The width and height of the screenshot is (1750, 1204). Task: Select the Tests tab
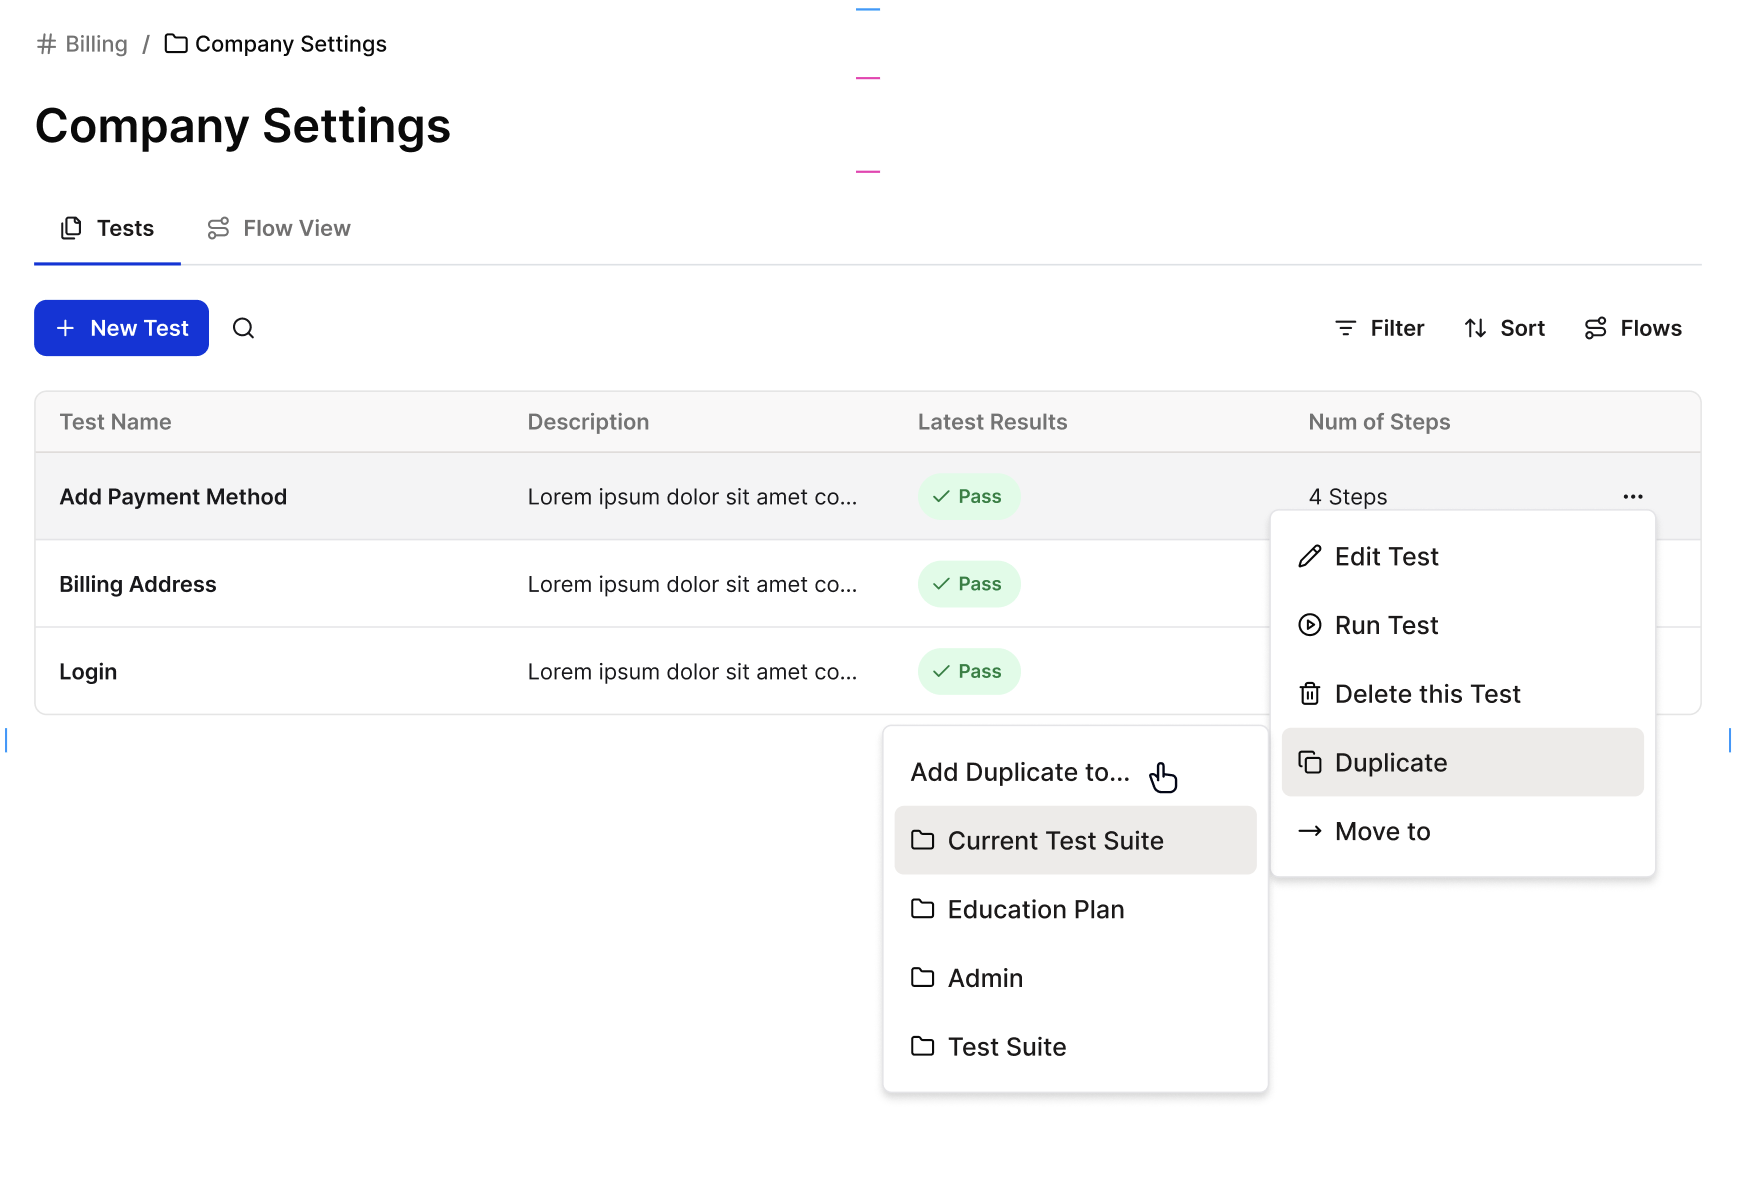pos(107,228)
